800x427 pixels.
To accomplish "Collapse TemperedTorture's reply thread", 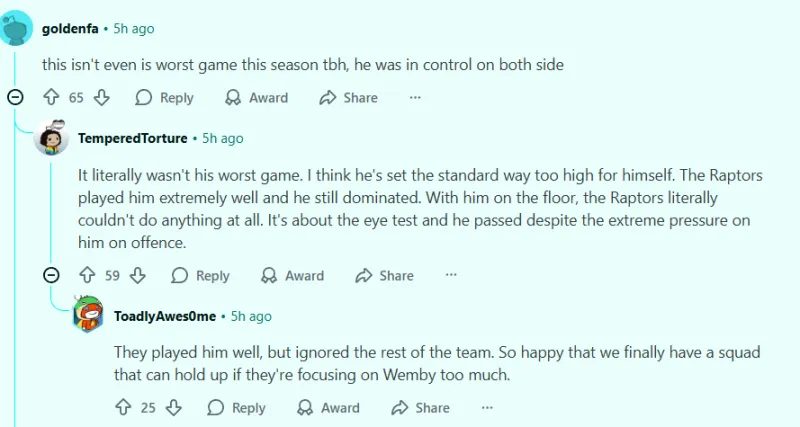I will pyautogui.click(x=51, y=275).
